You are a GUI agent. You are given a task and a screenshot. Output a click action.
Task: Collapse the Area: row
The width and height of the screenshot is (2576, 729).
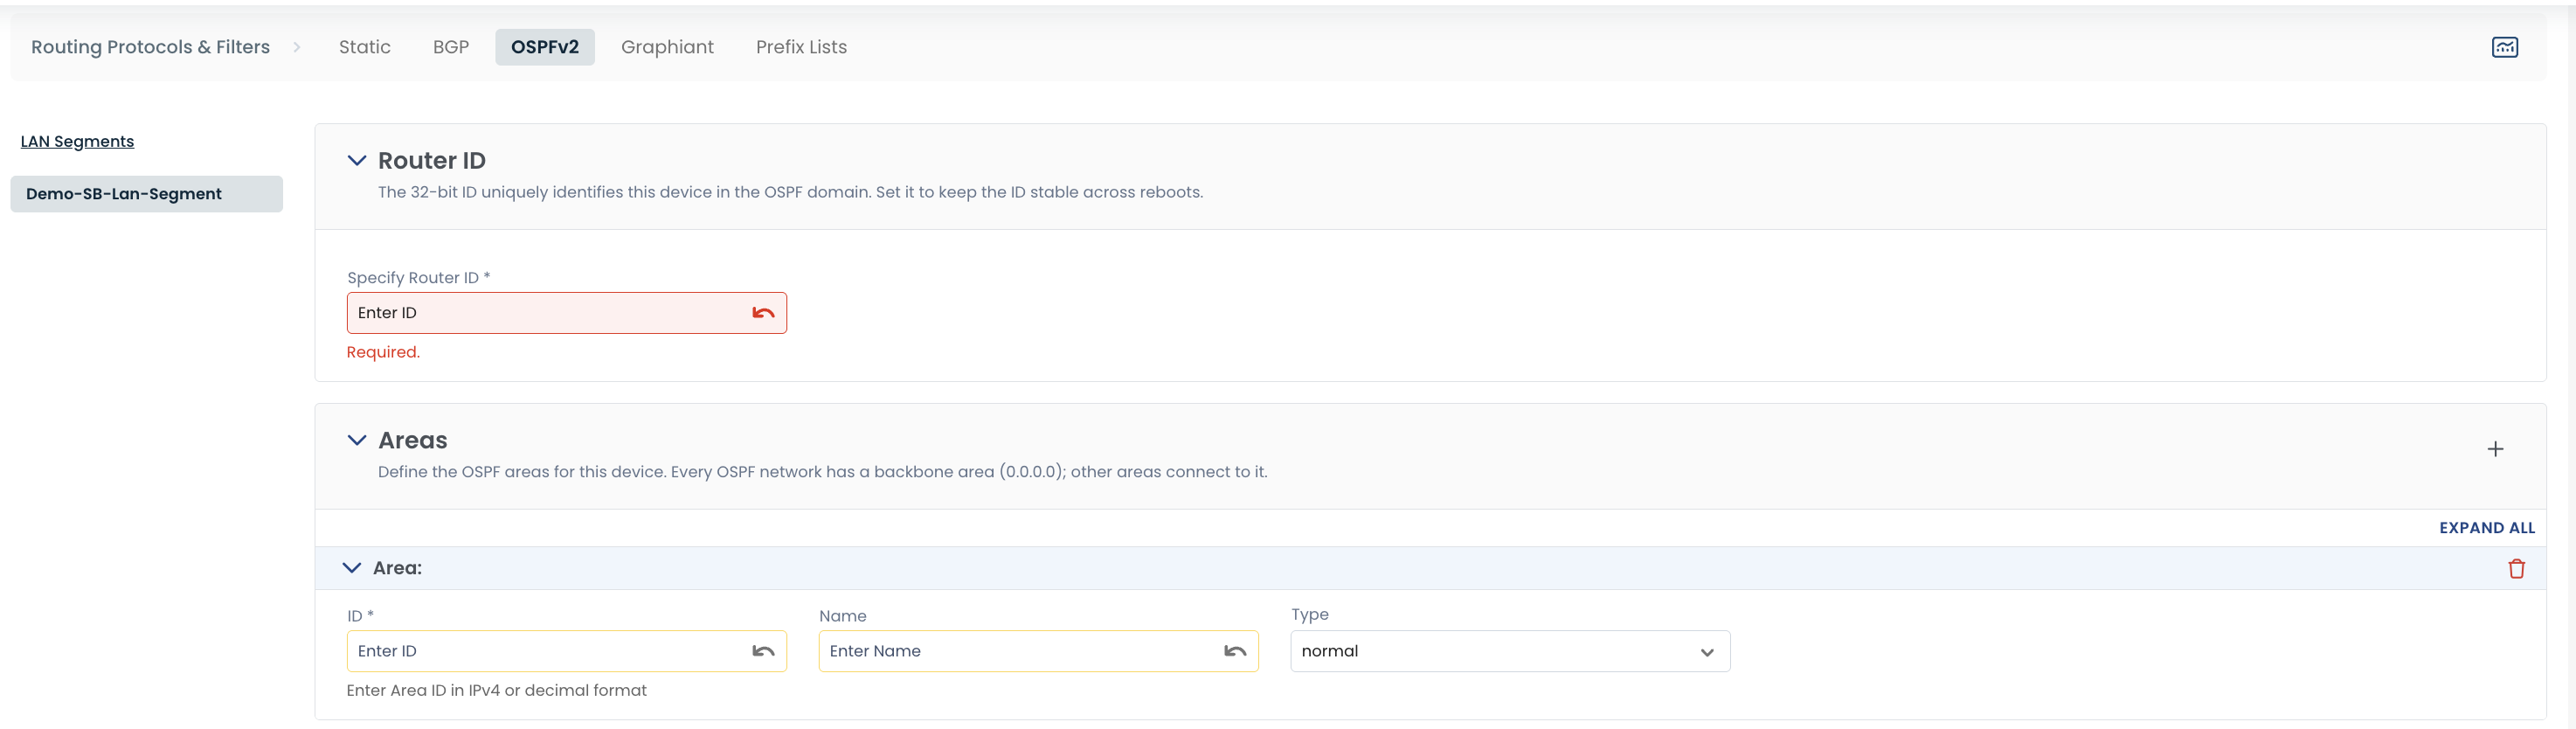click(x=351, y=568)
